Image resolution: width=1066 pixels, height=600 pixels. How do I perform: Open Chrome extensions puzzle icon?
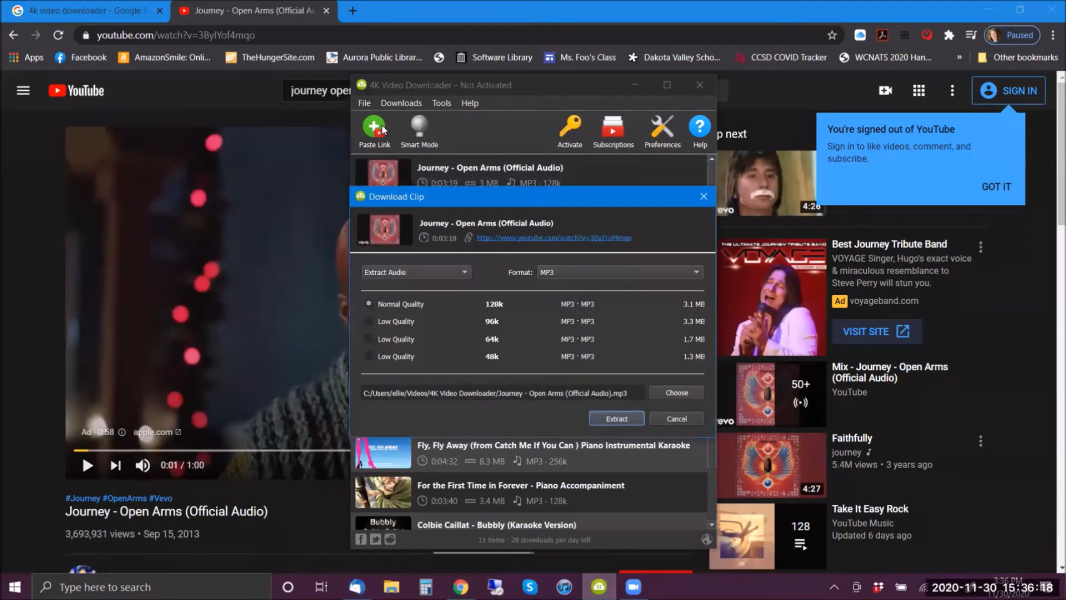[948, 35]
